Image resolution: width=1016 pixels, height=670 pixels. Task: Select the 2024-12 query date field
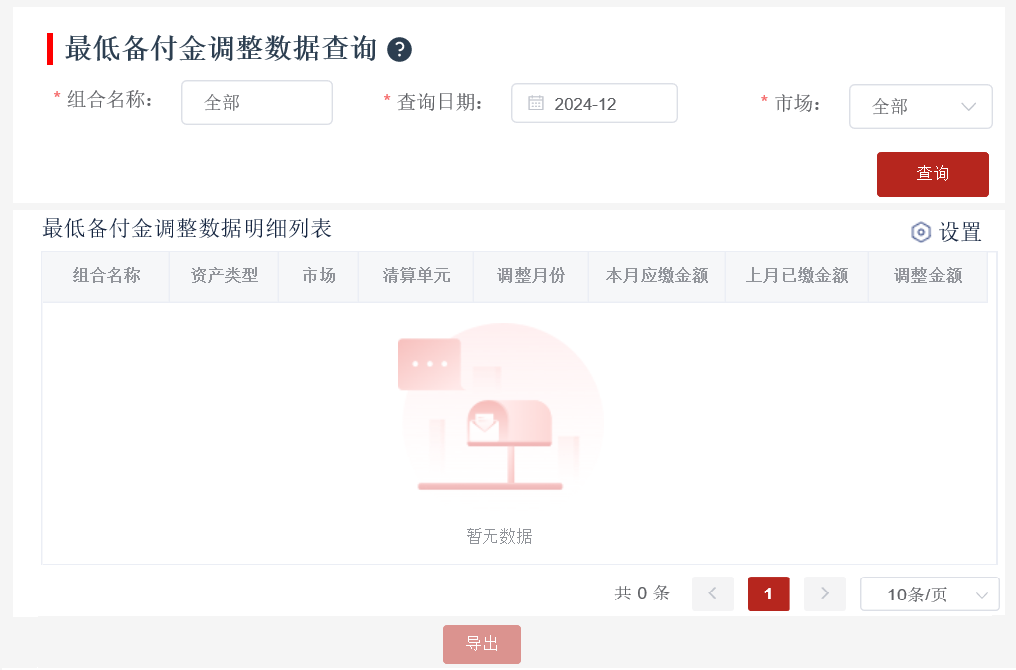[594, 103]
